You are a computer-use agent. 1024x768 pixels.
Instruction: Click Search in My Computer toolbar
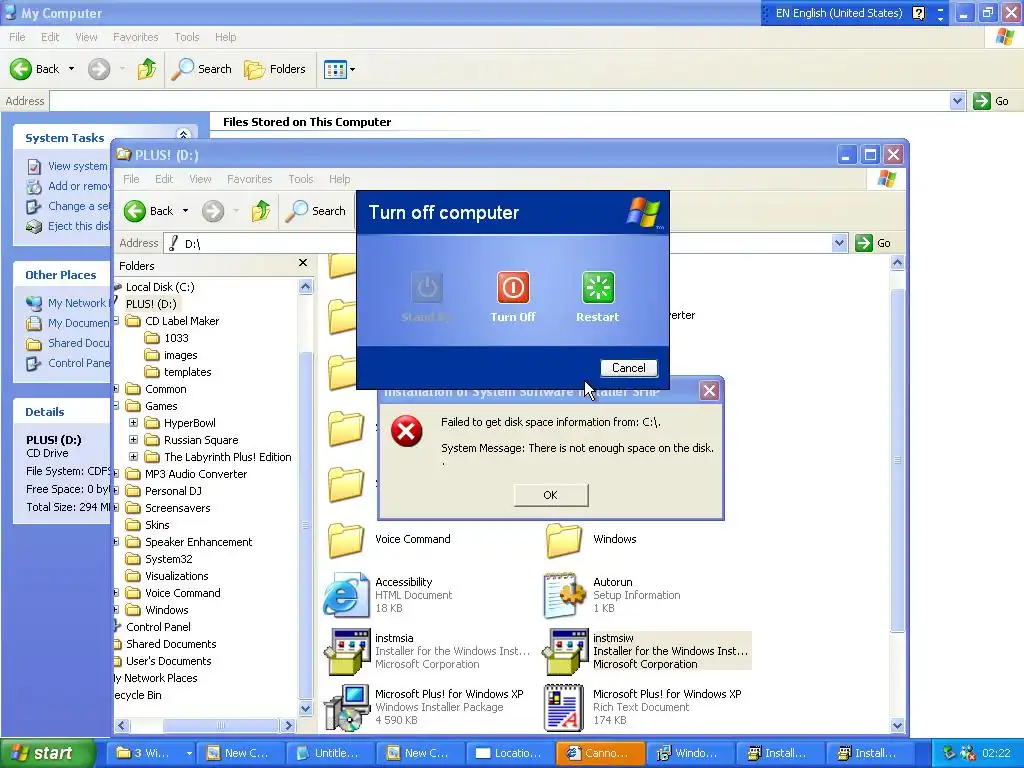tap(201, 69)
